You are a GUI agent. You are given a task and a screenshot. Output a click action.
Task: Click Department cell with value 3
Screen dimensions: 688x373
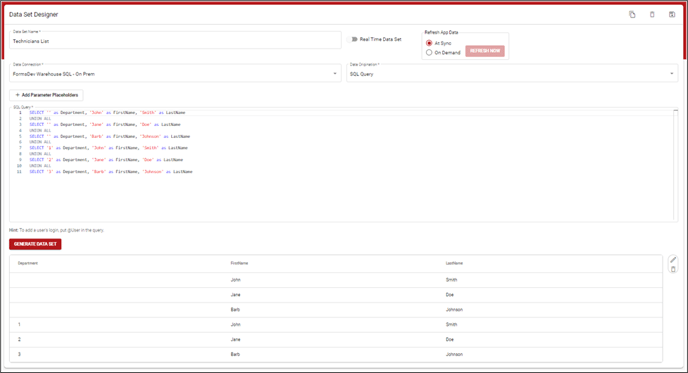tap(19, 355)
